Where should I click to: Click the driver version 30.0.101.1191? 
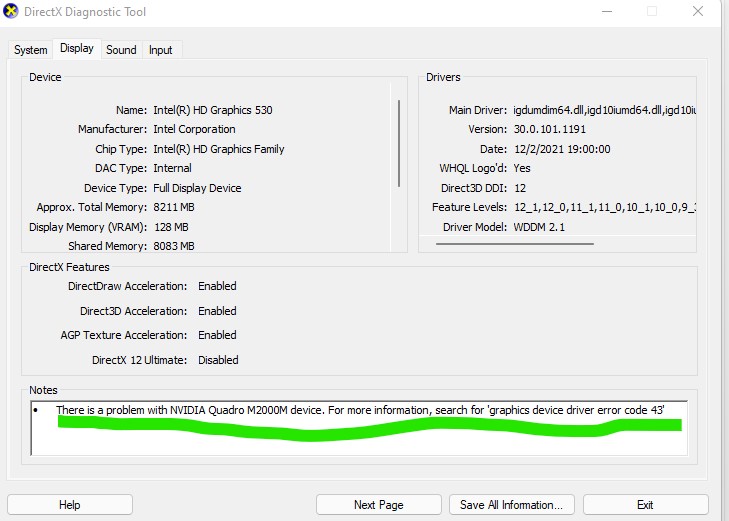coord(550,129)
